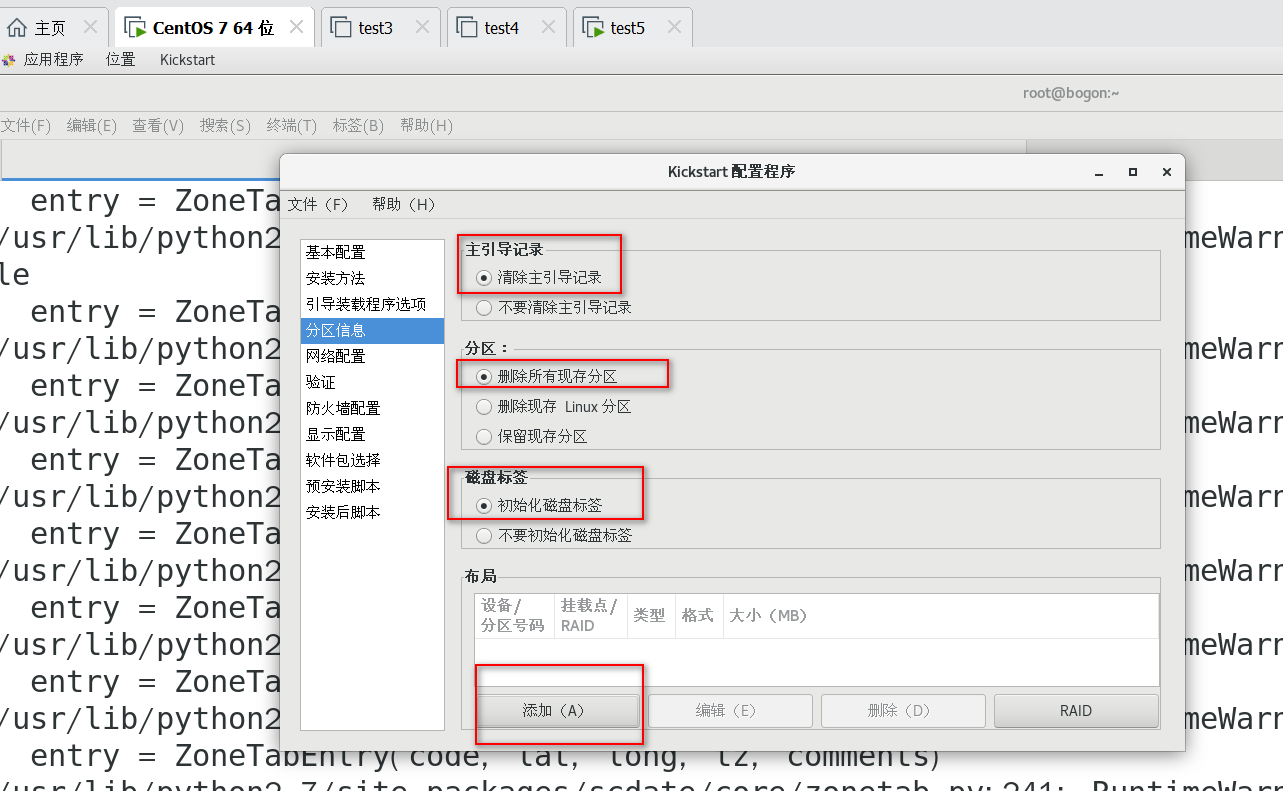
Task: Open terminal 终端(T) menu
Action: (x=291, y=126)
